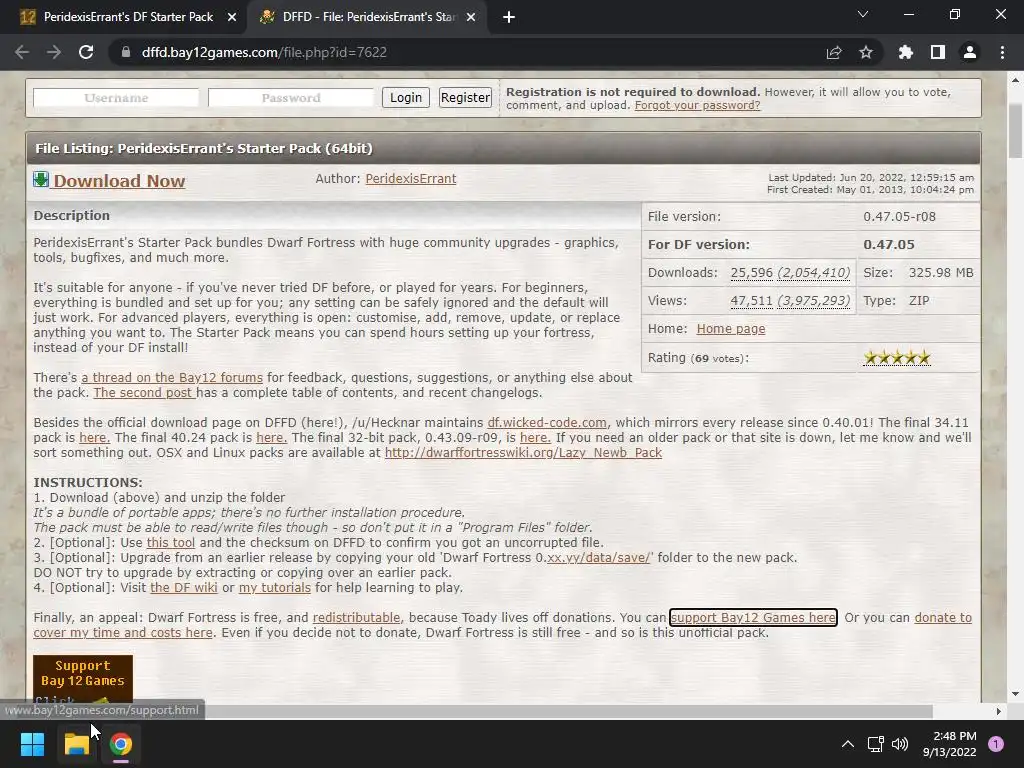Click the vertical scrollbar thumb
Screen dimensions: 1024x768
pyautogui.click(x=1016, y=131)
